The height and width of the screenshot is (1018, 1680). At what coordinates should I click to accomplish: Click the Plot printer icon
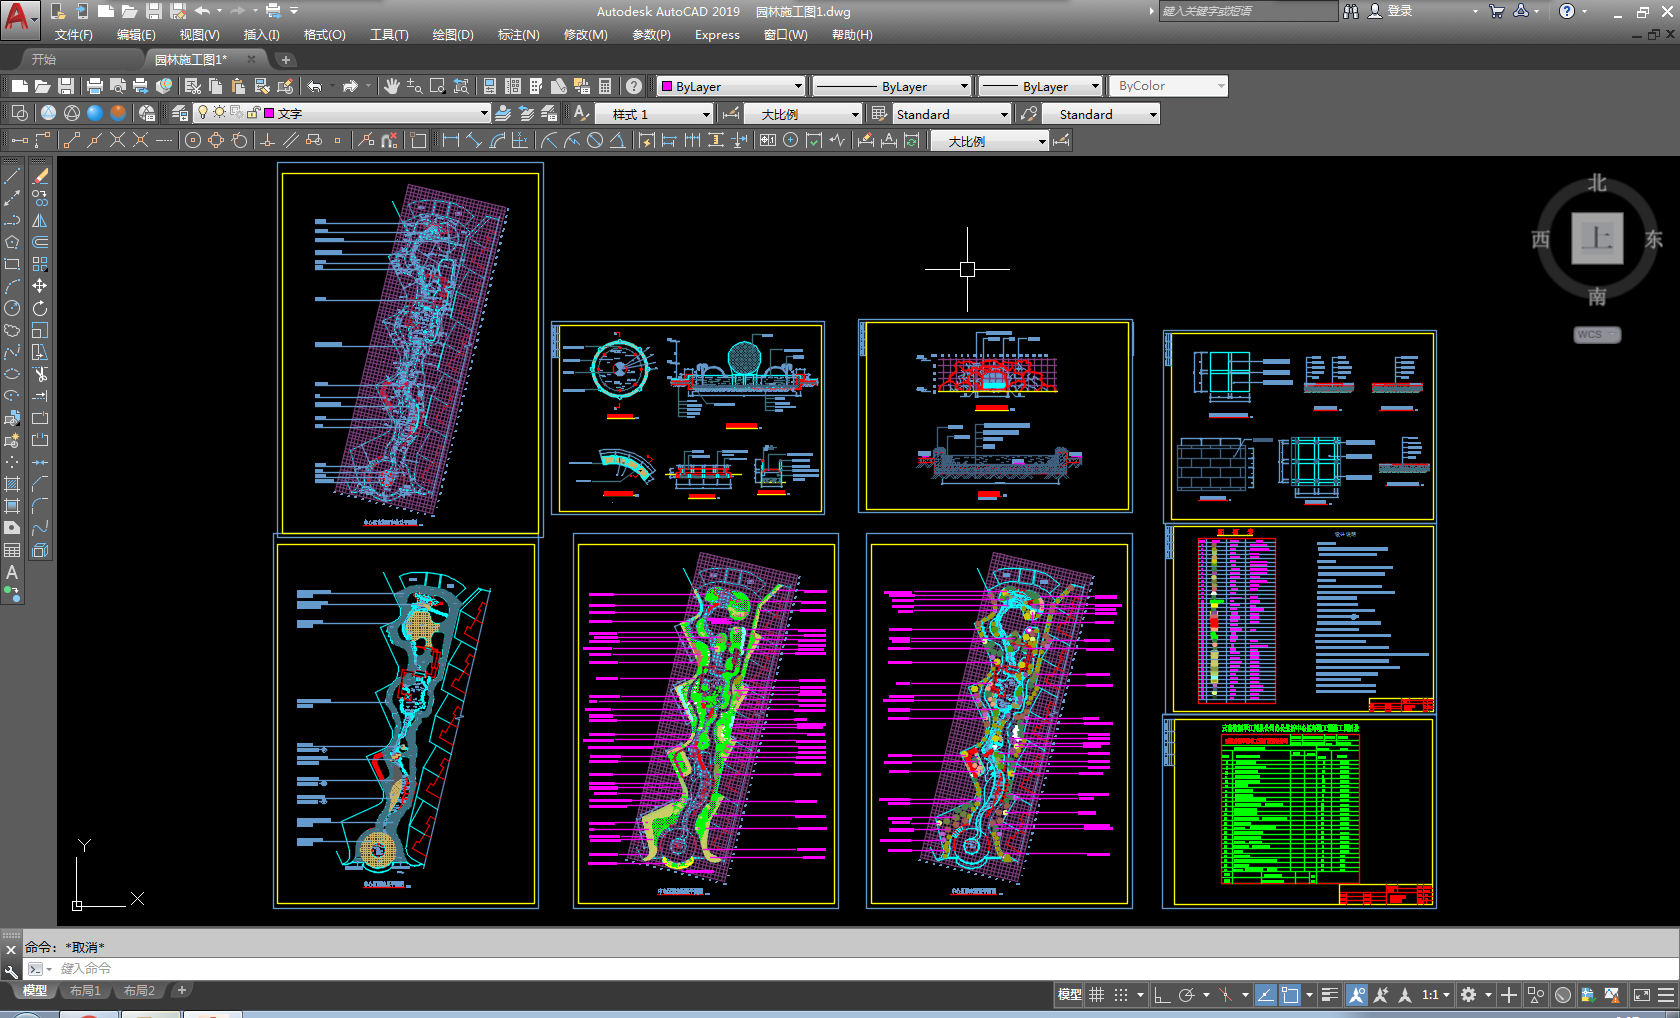pos(94,86)
